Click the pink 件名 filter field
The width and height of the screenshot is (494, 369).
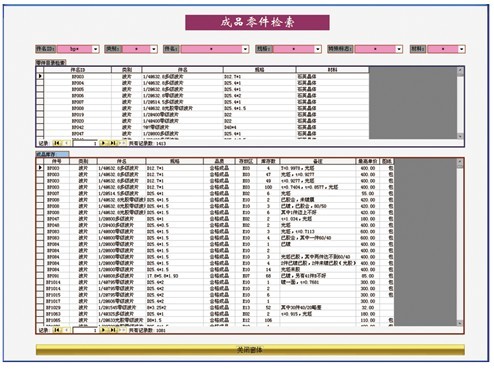(x=211, y=49)
